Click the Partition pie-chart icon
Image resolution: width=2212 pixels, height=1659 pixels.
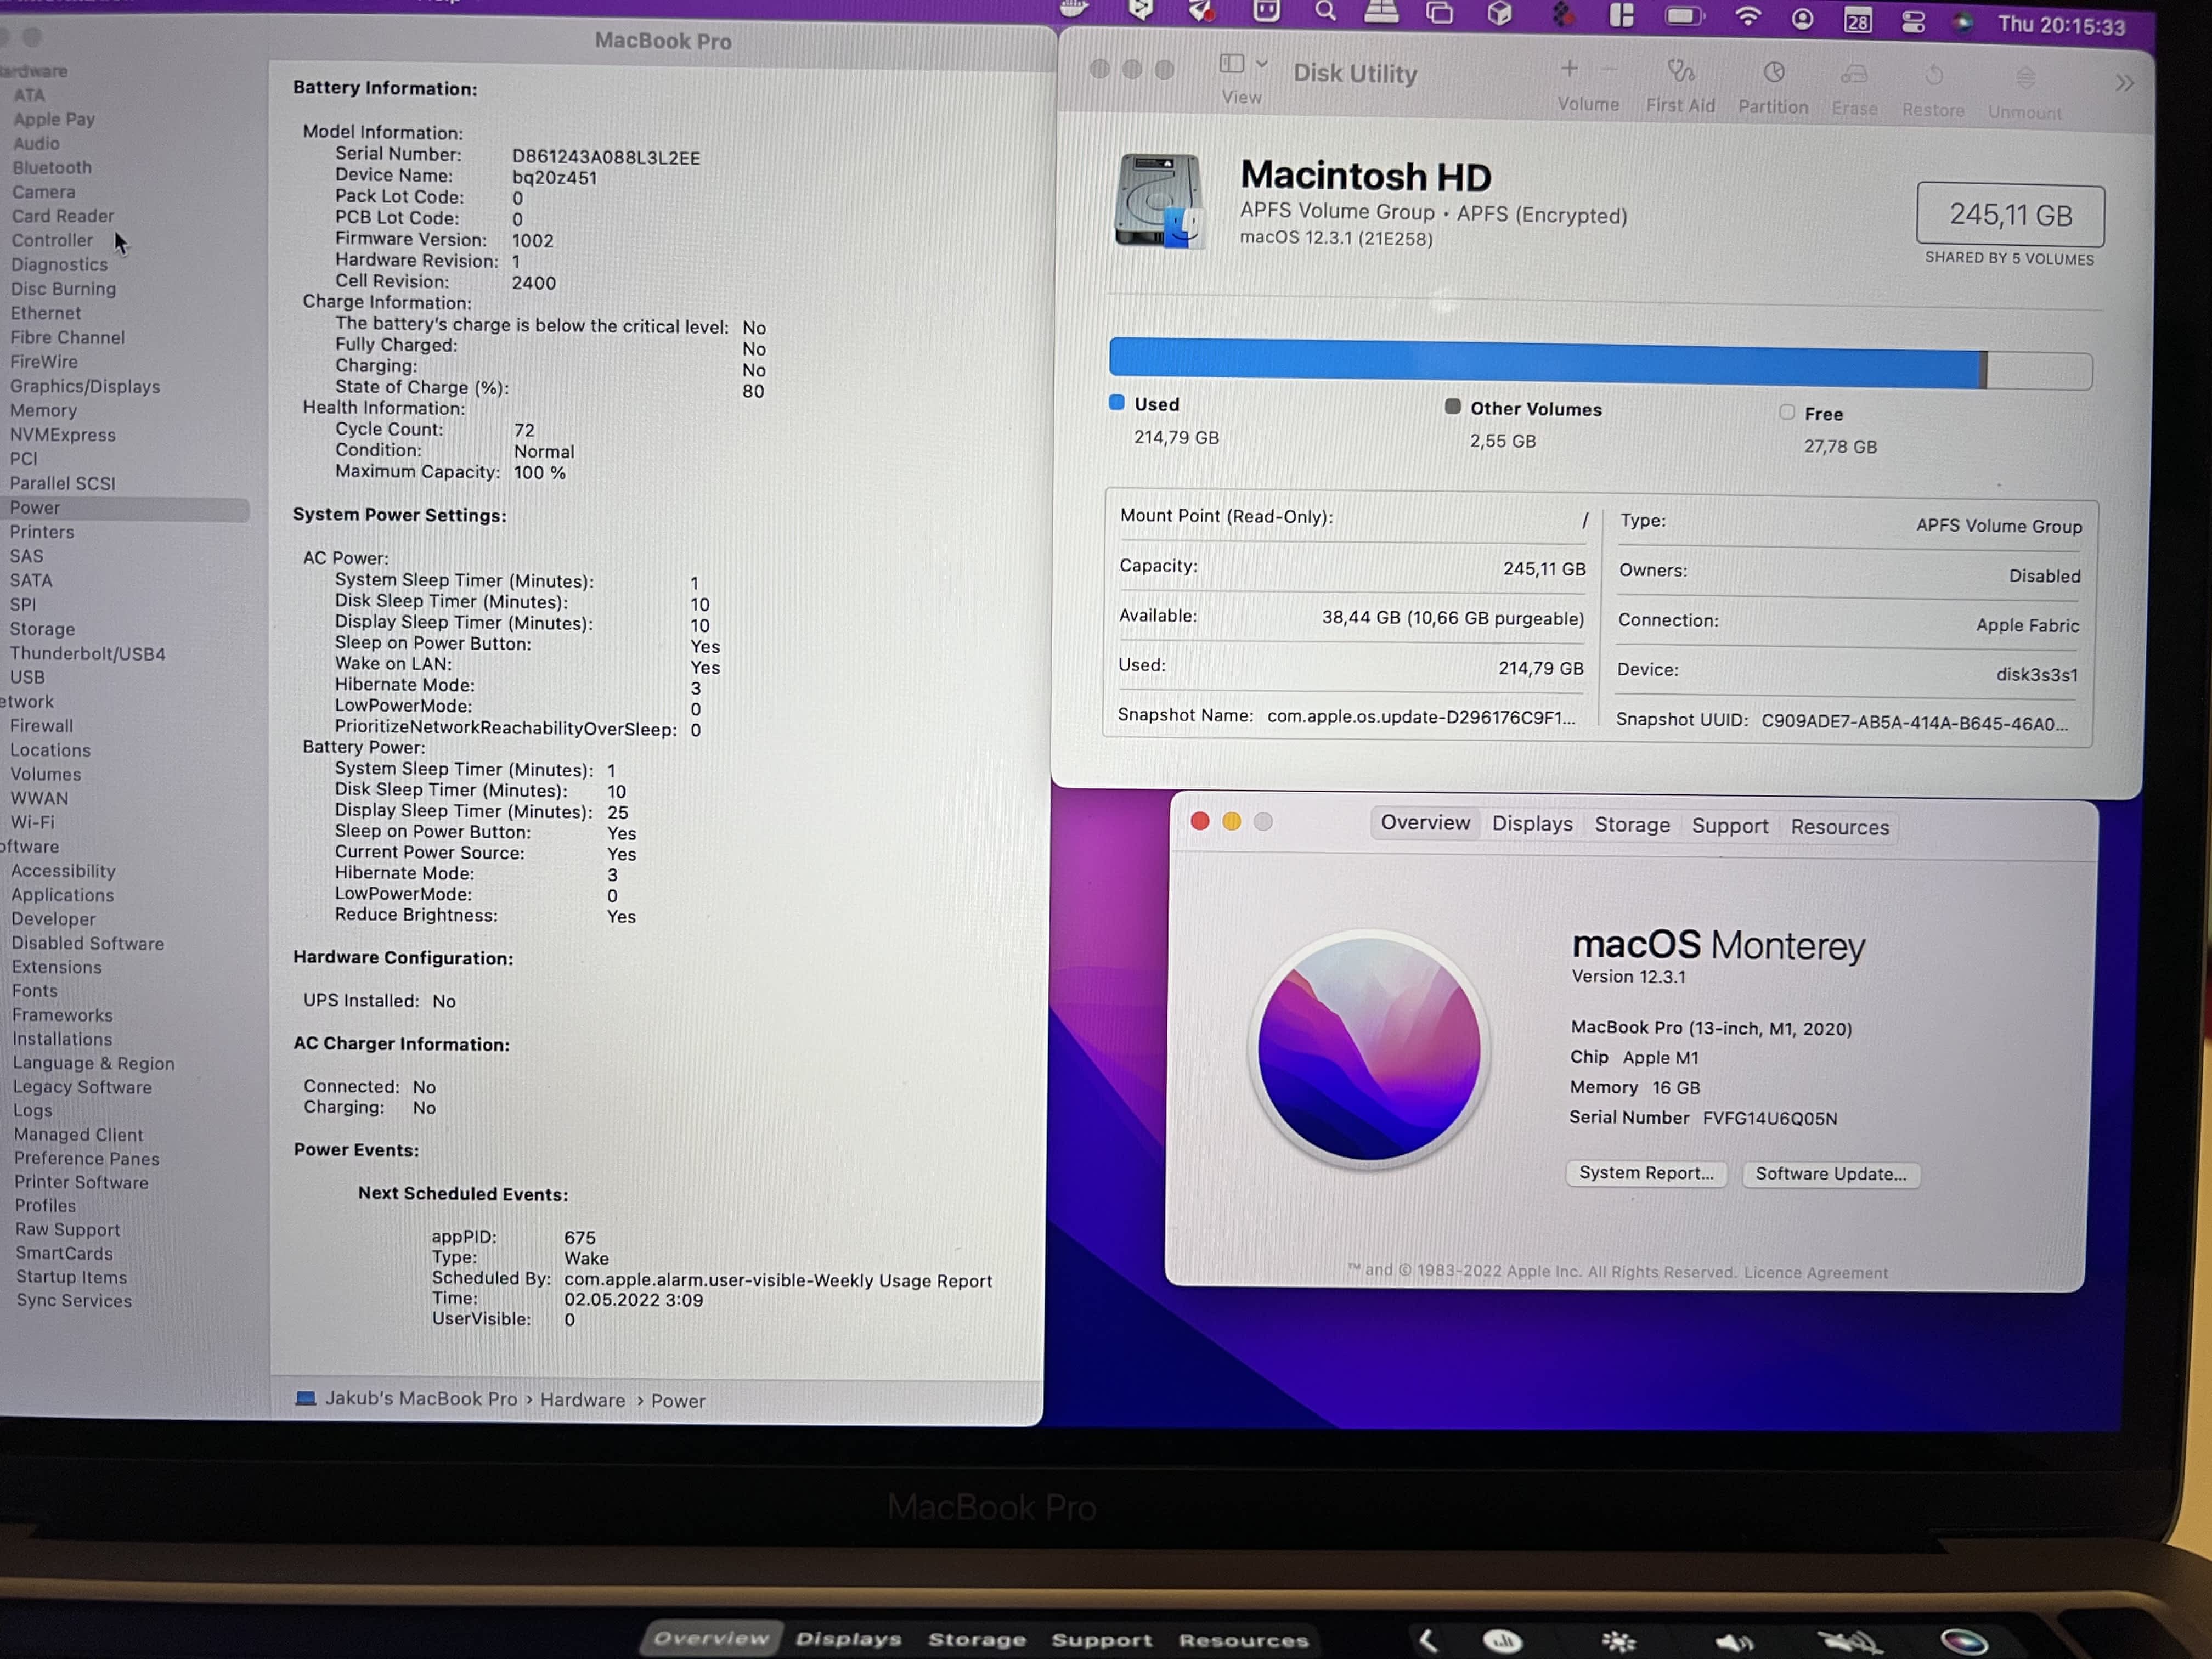pos(1773,73)
